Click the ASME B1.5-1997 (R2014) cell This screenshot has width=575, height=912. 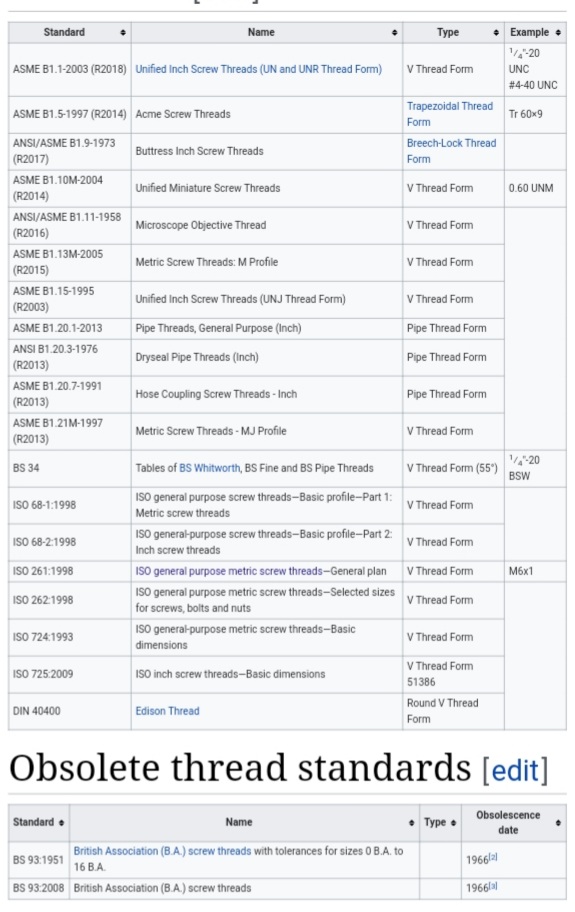click(x=70, y=115)
